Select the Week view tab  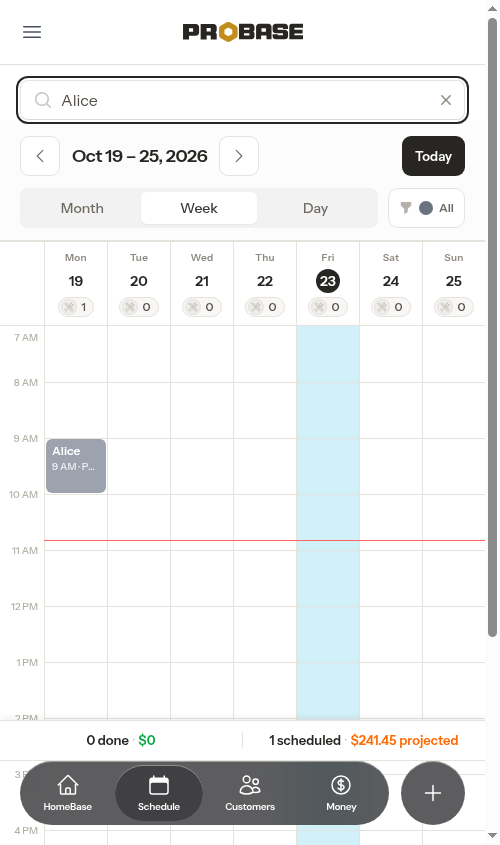click(x=199, y=208)
